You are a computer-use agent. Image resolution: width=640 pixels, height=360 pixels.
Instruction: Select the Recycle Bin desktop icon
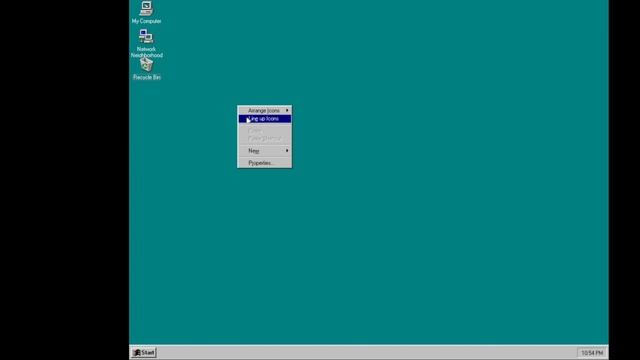coord(146,69)
